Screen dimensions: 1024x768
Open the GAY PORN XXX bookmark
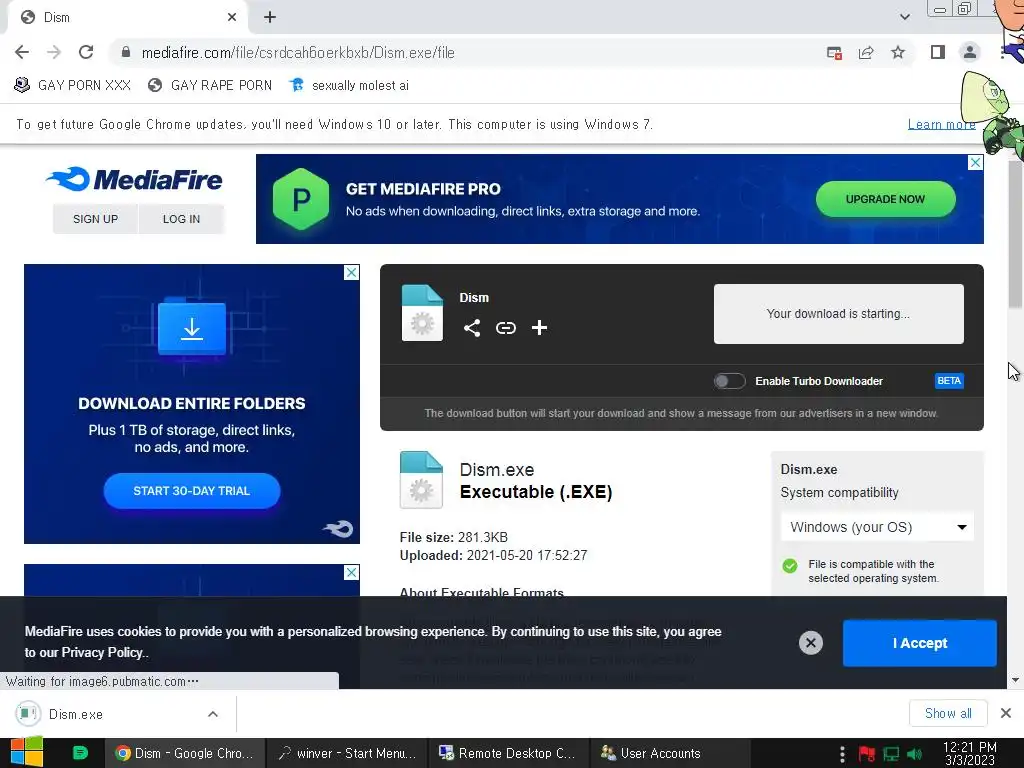(x=72, y=86)
